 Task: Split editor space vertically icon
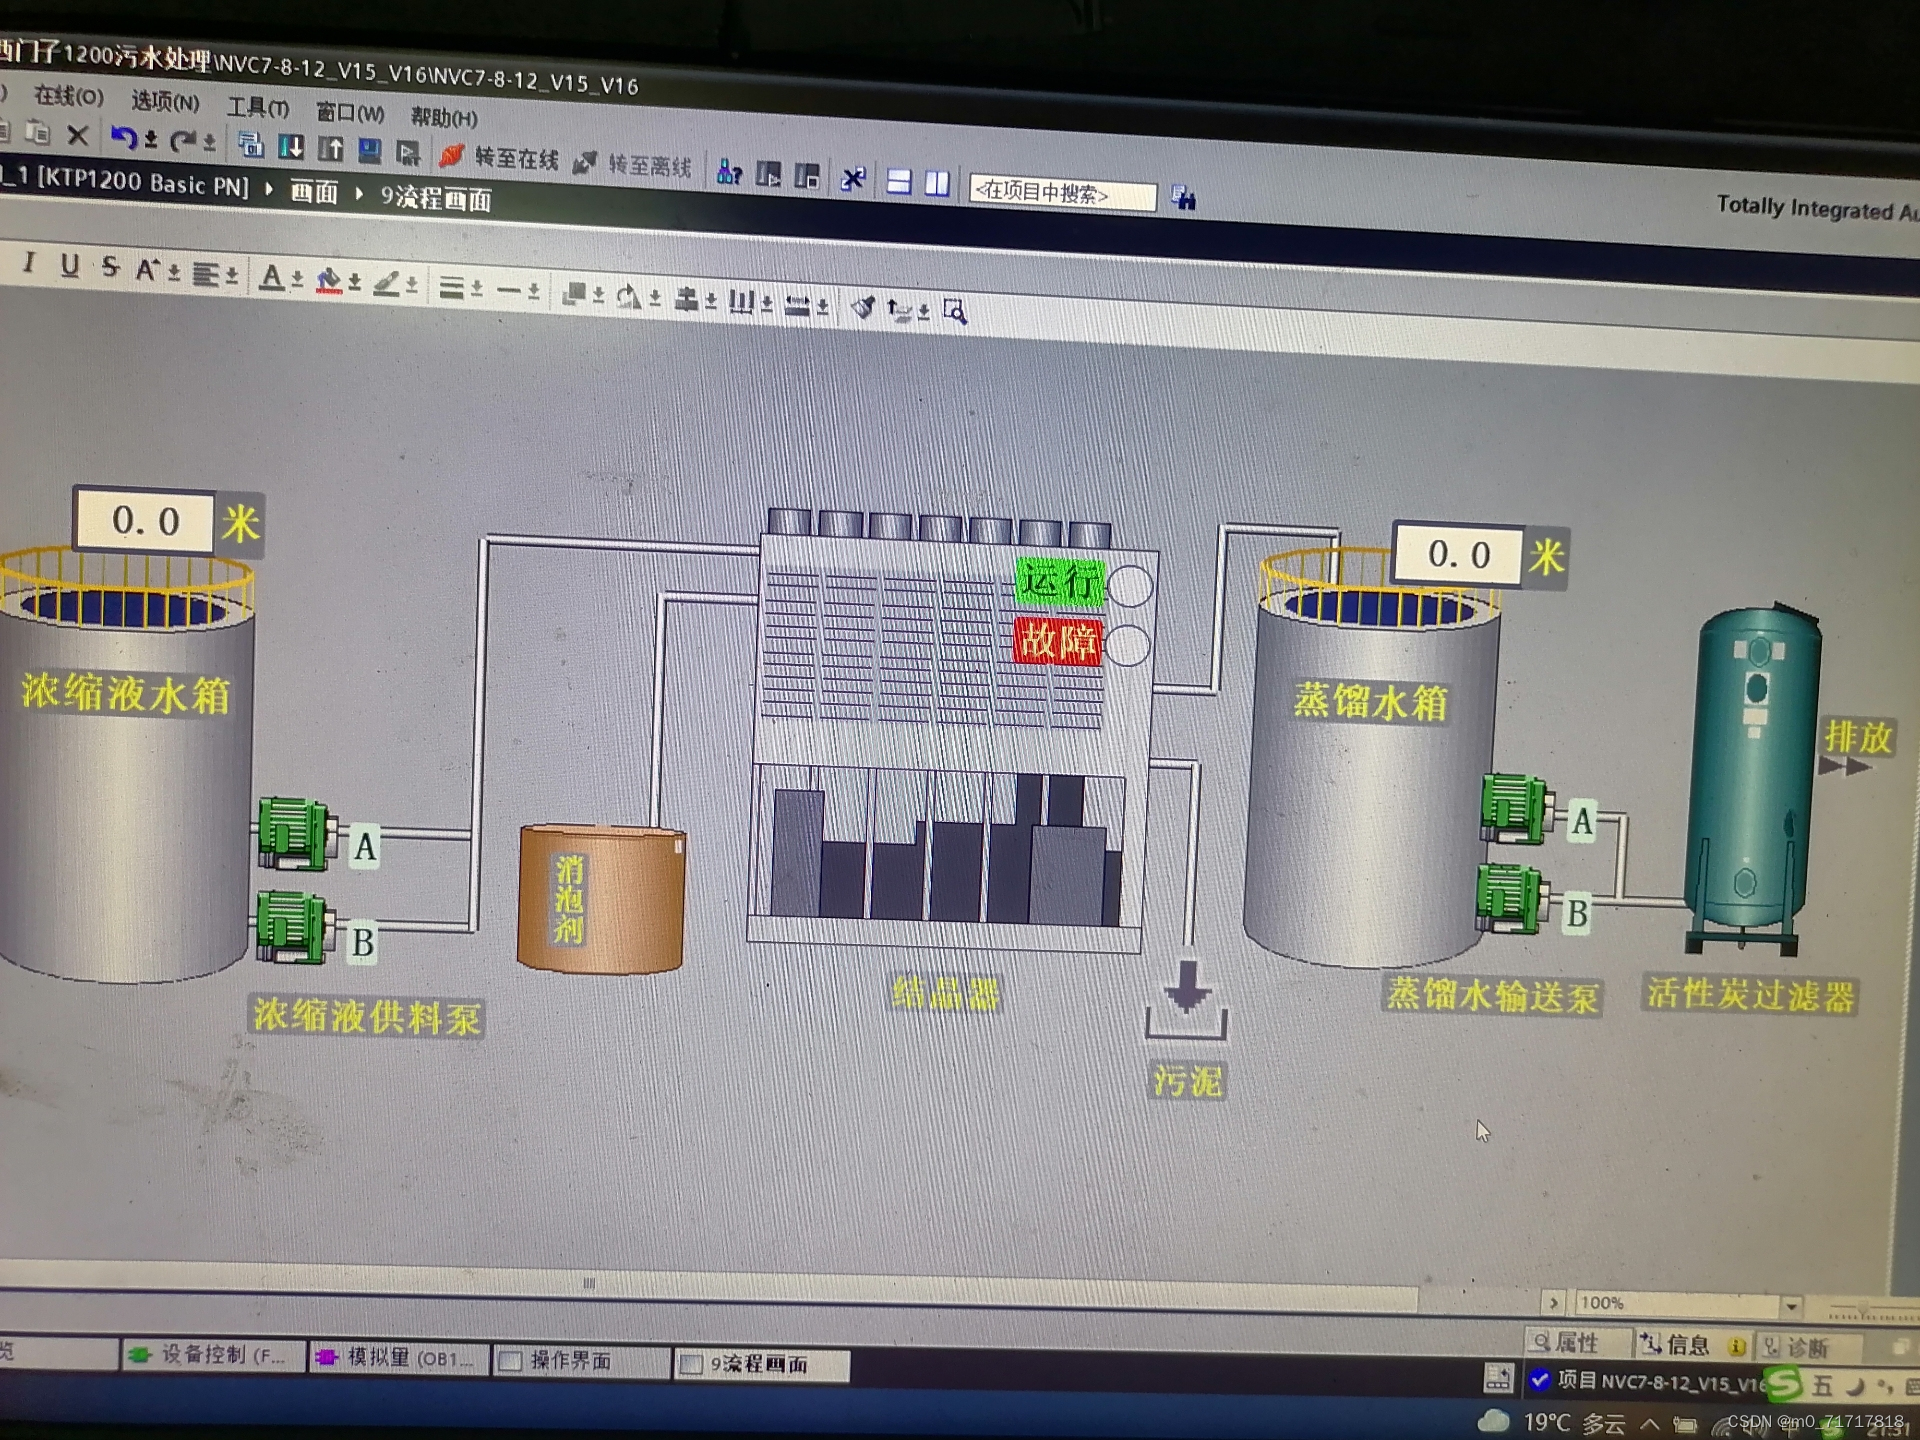click(x=937, y=183)
